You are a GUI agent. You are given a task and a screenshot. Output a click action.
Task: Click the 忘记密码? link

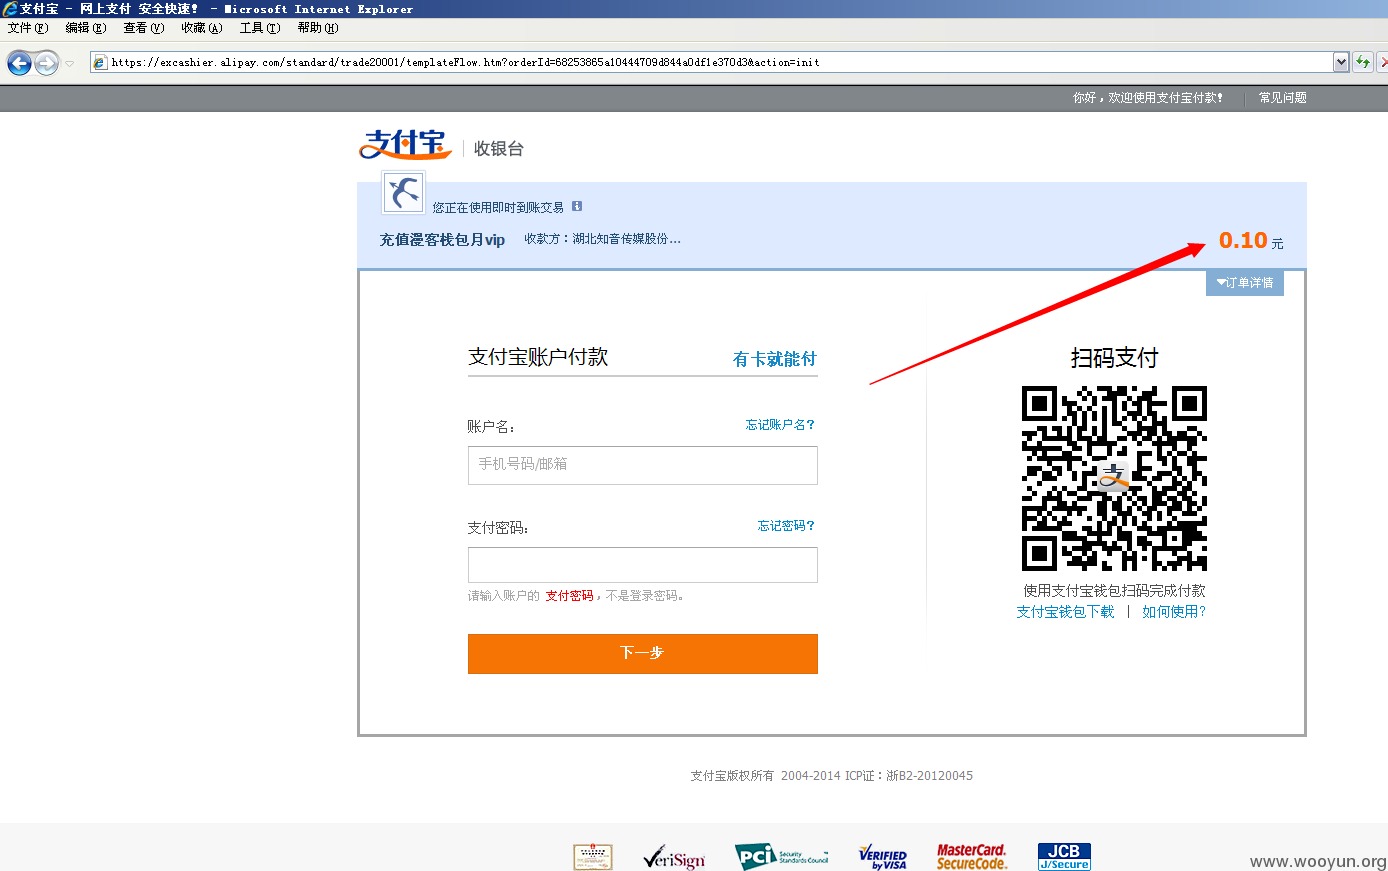pyautogui.click(x=786, y=526)
